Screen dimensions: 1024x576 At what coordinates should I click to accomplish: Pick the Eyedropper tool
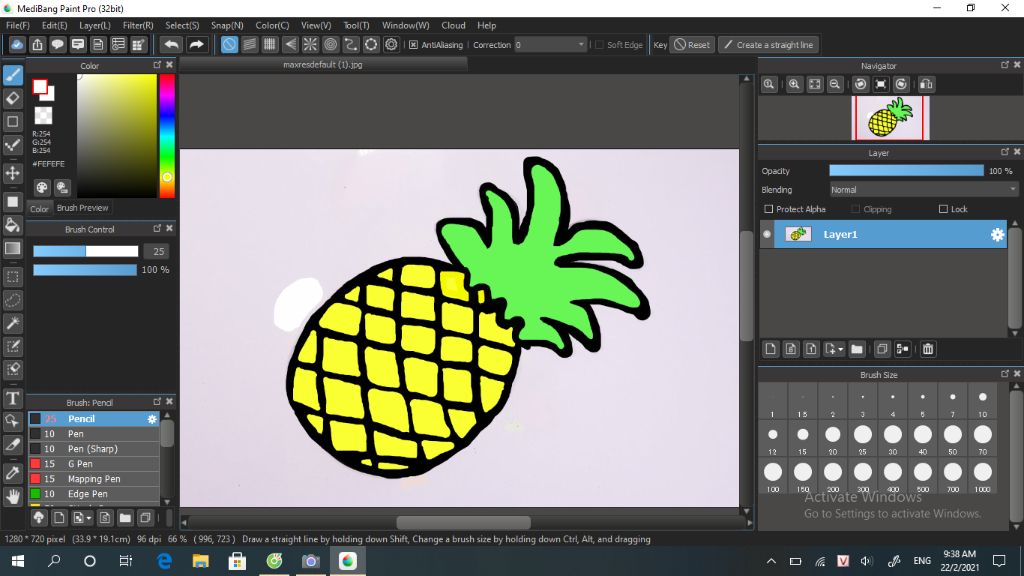[12, 473]
